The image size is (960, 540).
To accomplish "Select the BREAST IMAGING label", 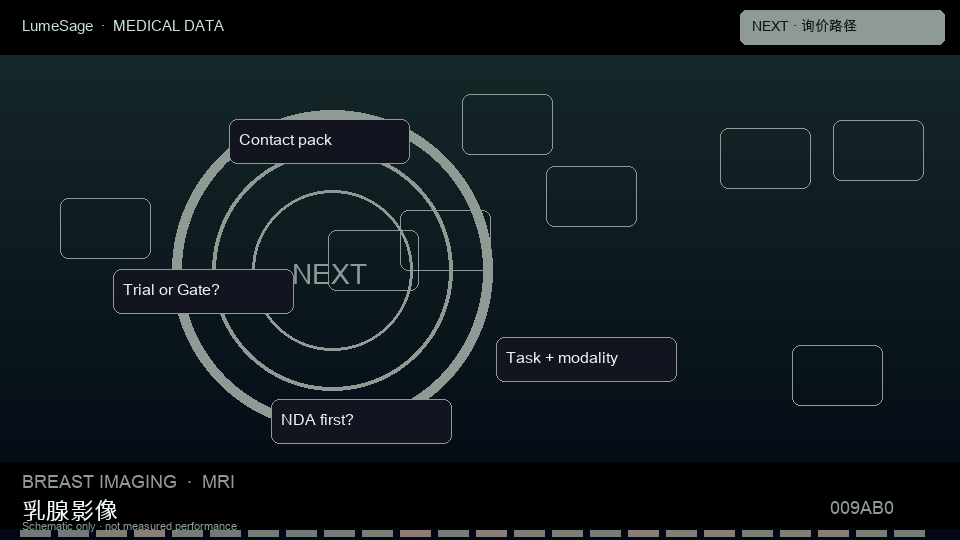I will [x=99, y=482].
